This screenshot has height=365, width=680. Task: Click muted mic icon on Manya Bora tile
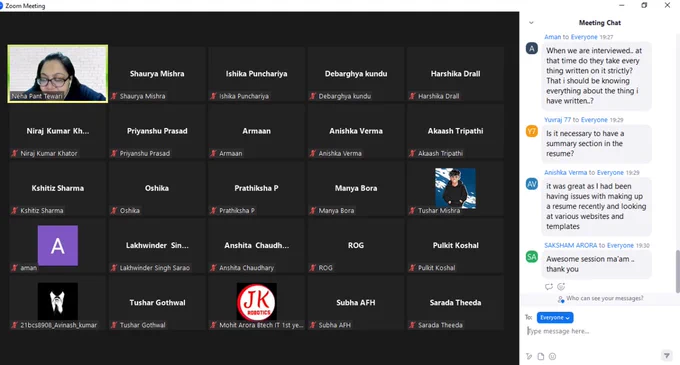[313, 211]
